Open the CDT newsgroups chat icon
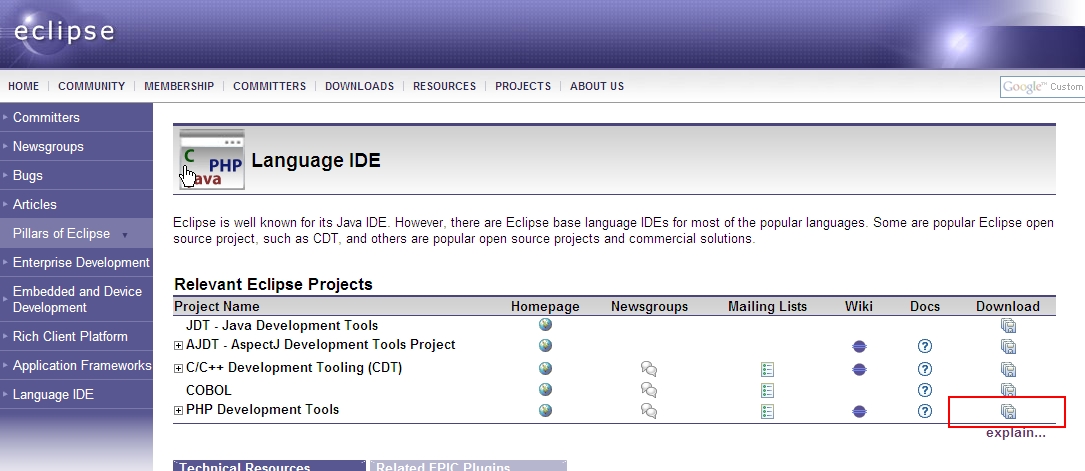 point(649,369)
